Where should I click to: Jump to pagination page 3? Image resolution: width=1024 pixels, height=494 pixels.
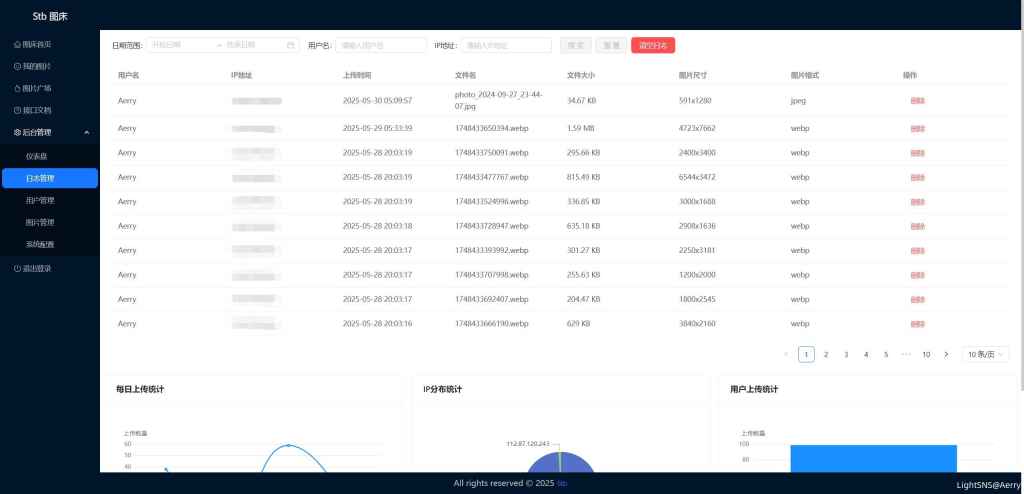pyautogui.click(x=846, y=355)
